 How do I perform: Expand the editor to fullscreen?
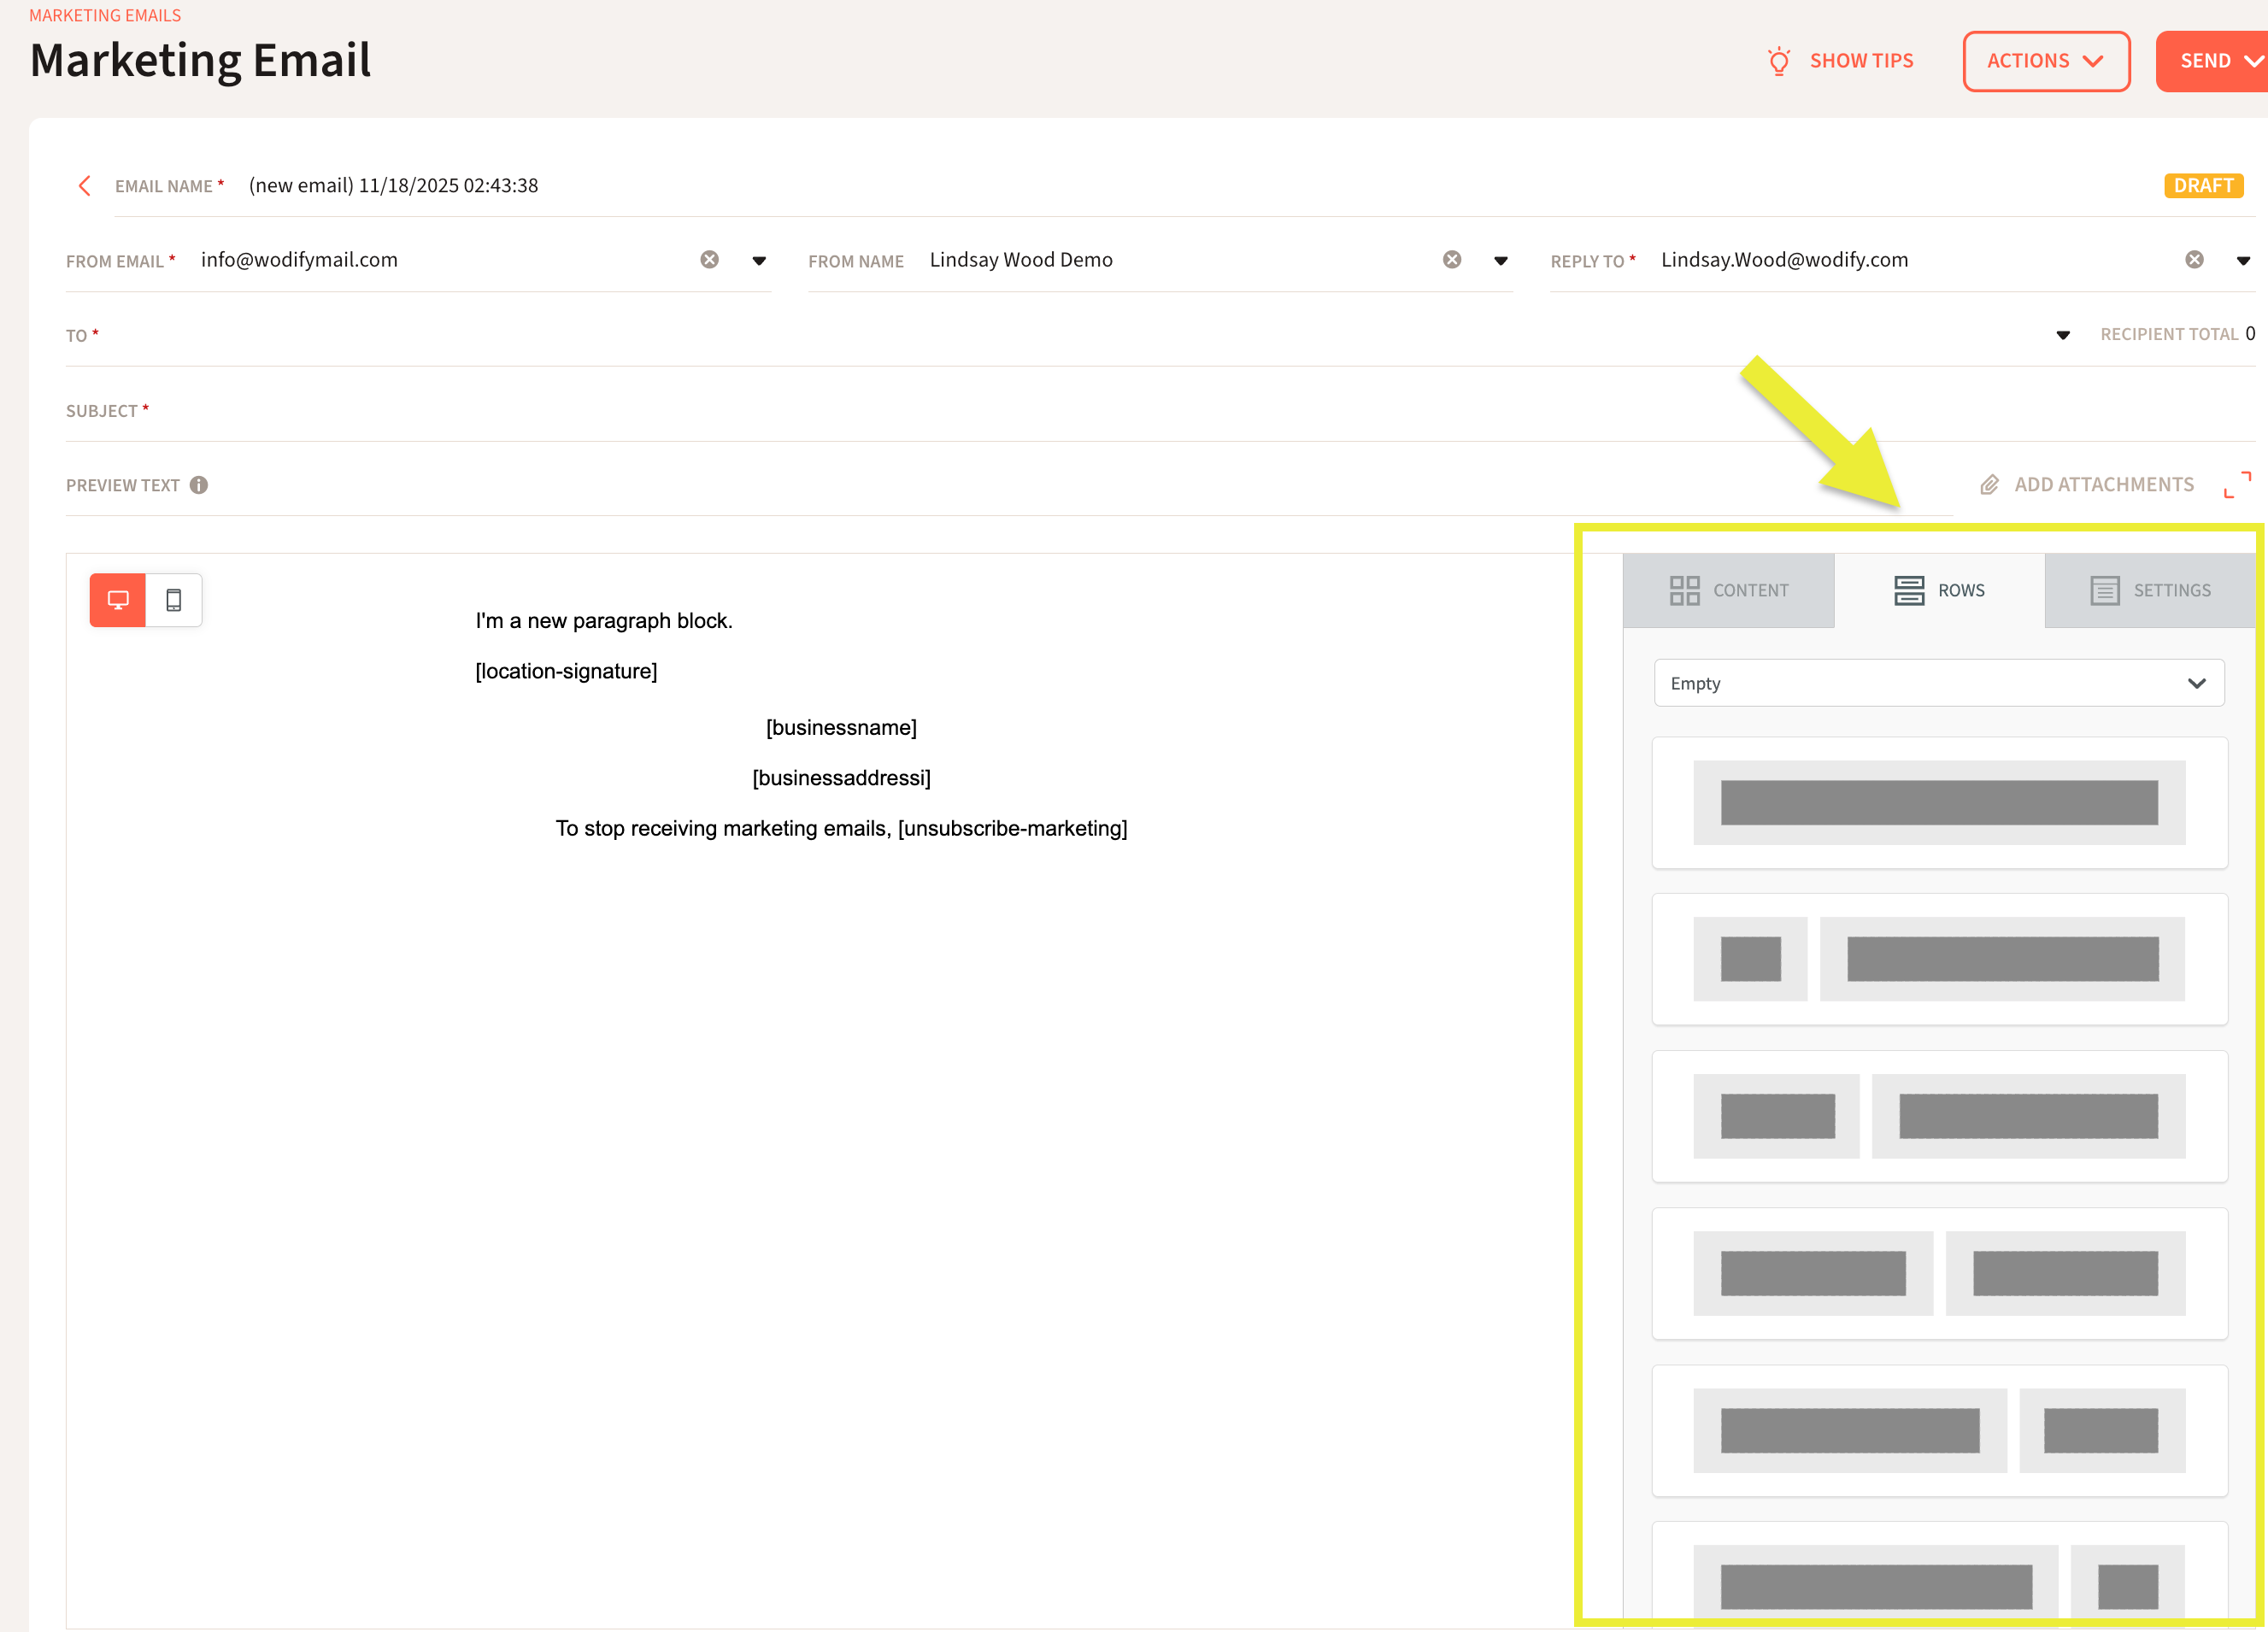(2237, 485)
